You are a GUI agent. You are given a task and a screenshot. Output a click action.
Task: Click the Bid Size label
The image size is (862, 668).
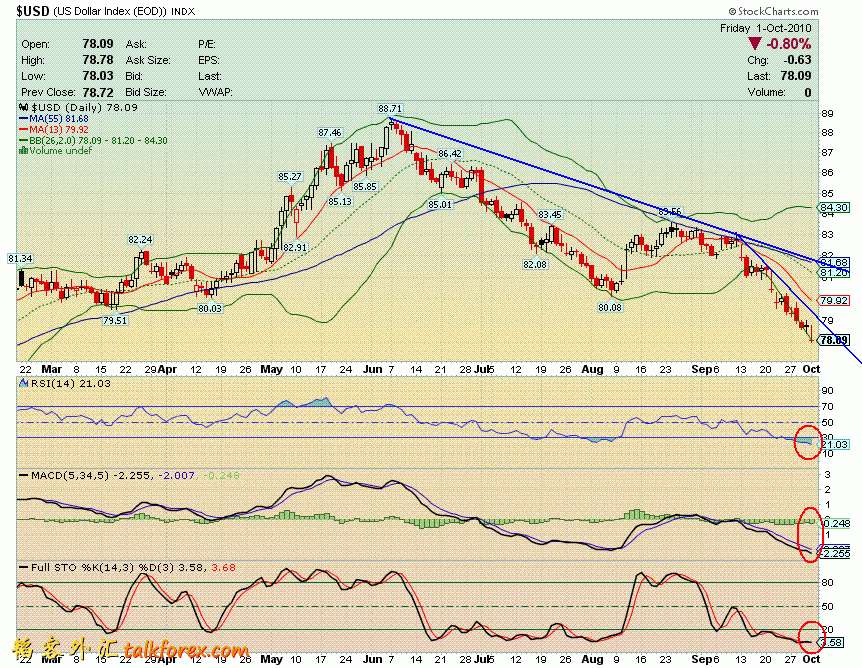(x=146, y=92)
